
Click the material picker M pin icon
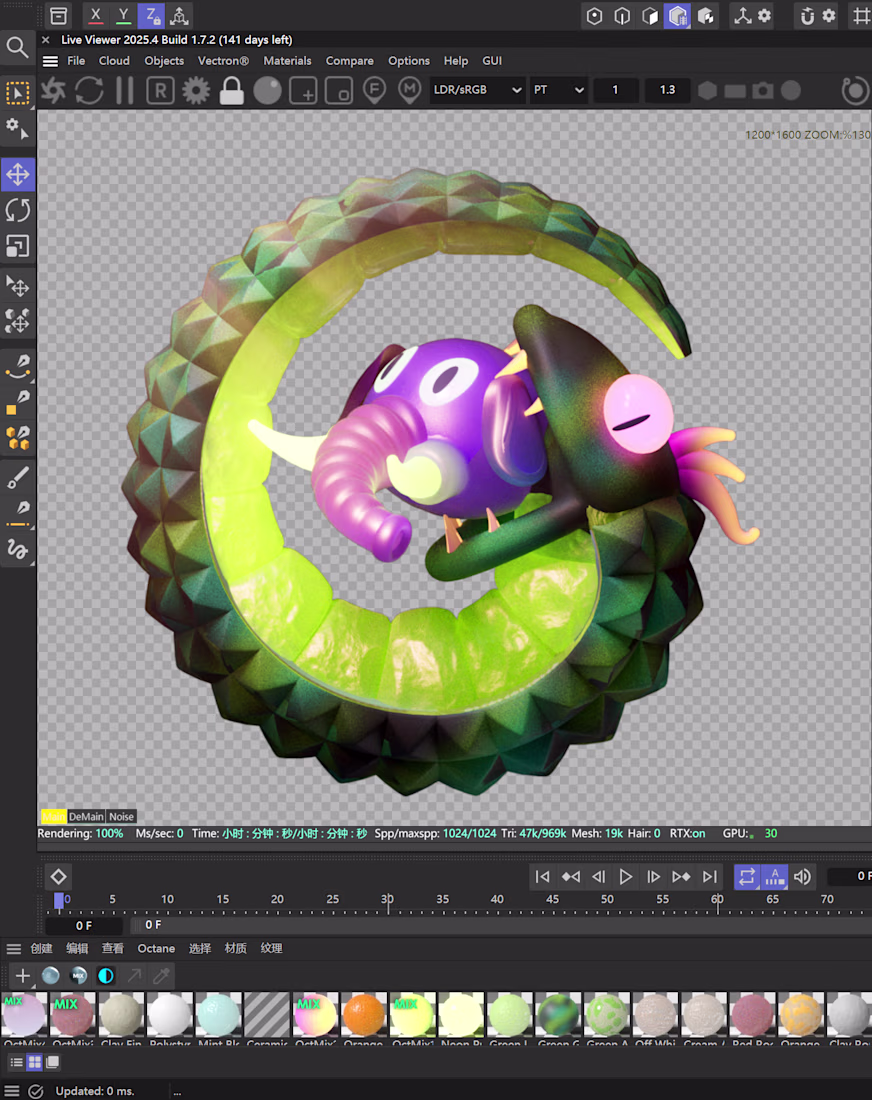tap(410, 90)
